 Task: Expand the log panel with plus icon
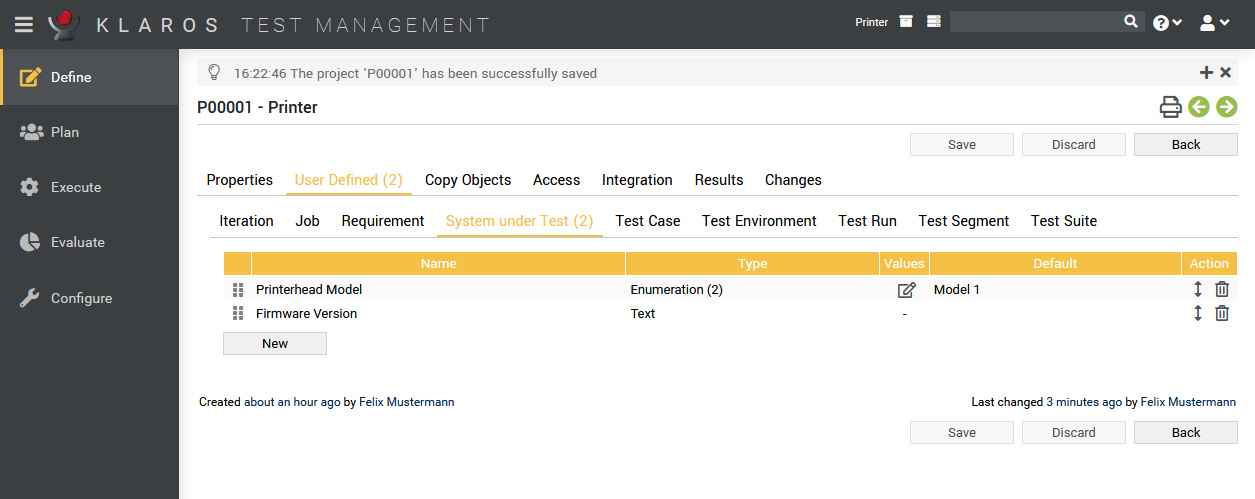coord(1206,72)
